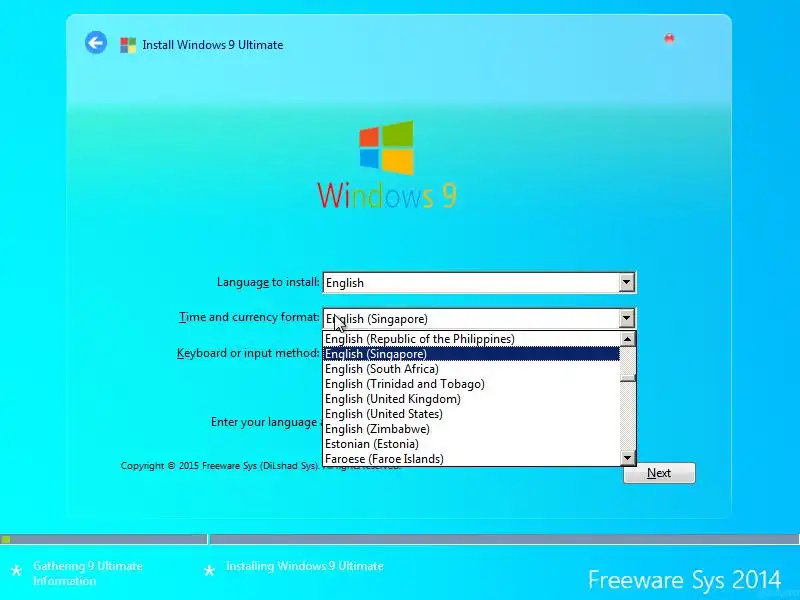Image resolution: width=800 pixels, height=600 pixels.
Task: Select Faroese (Faroe Islands)
Action: pos(471,459)
